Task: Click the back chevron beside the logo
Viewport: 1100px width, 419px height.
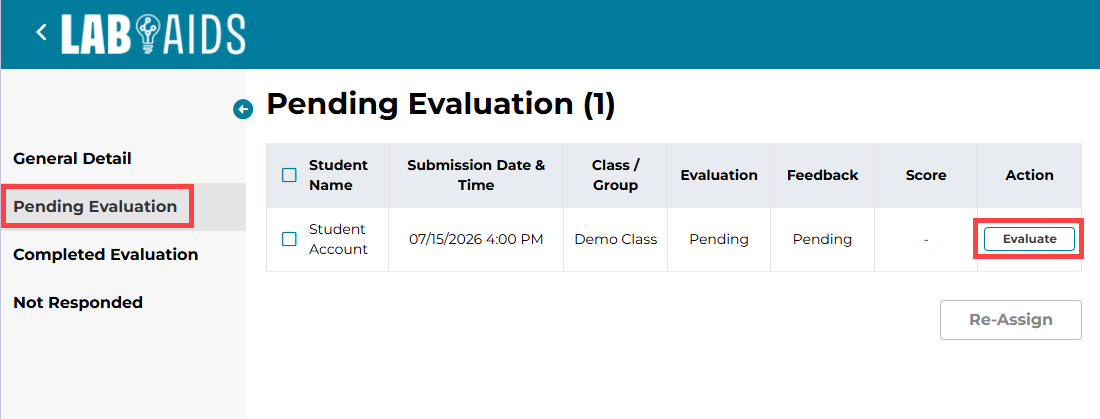Action: pyautogui.click(x=41, y=32)
